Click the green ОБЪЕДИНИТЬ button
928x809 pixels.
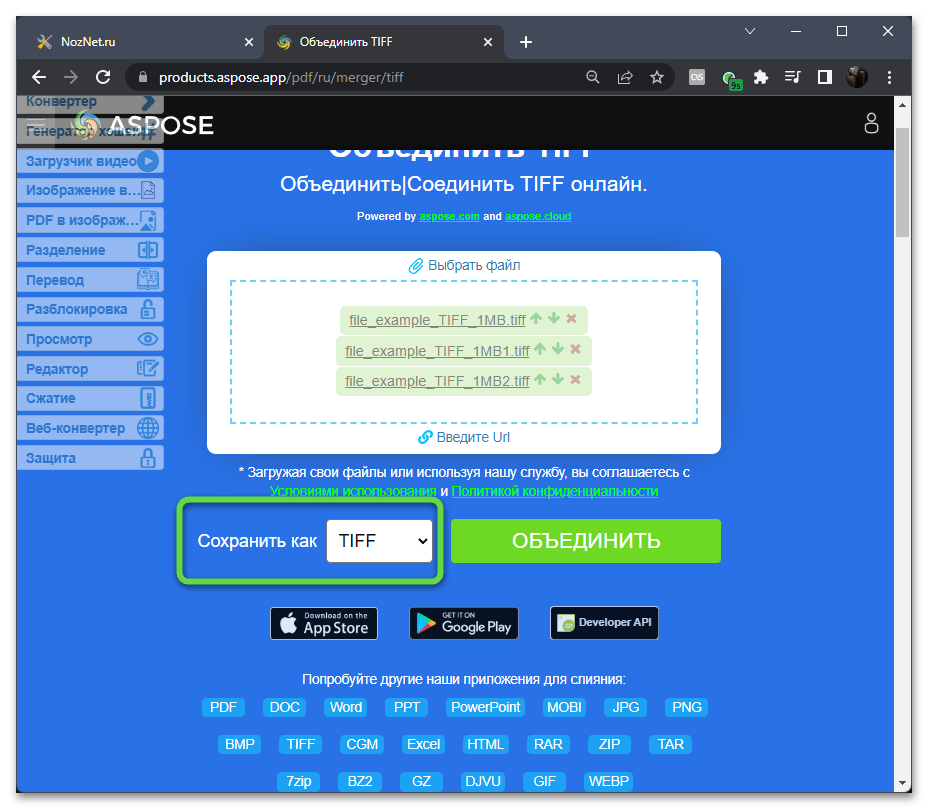(586, 541)
